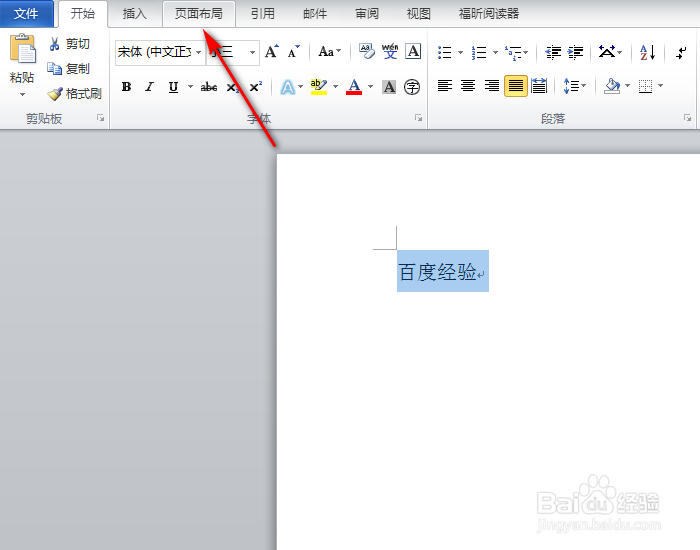The width and height of the screenshot is (700, 550).
Task: Toggle Strikethrough abc formatting
Action: tap(209, 87)
